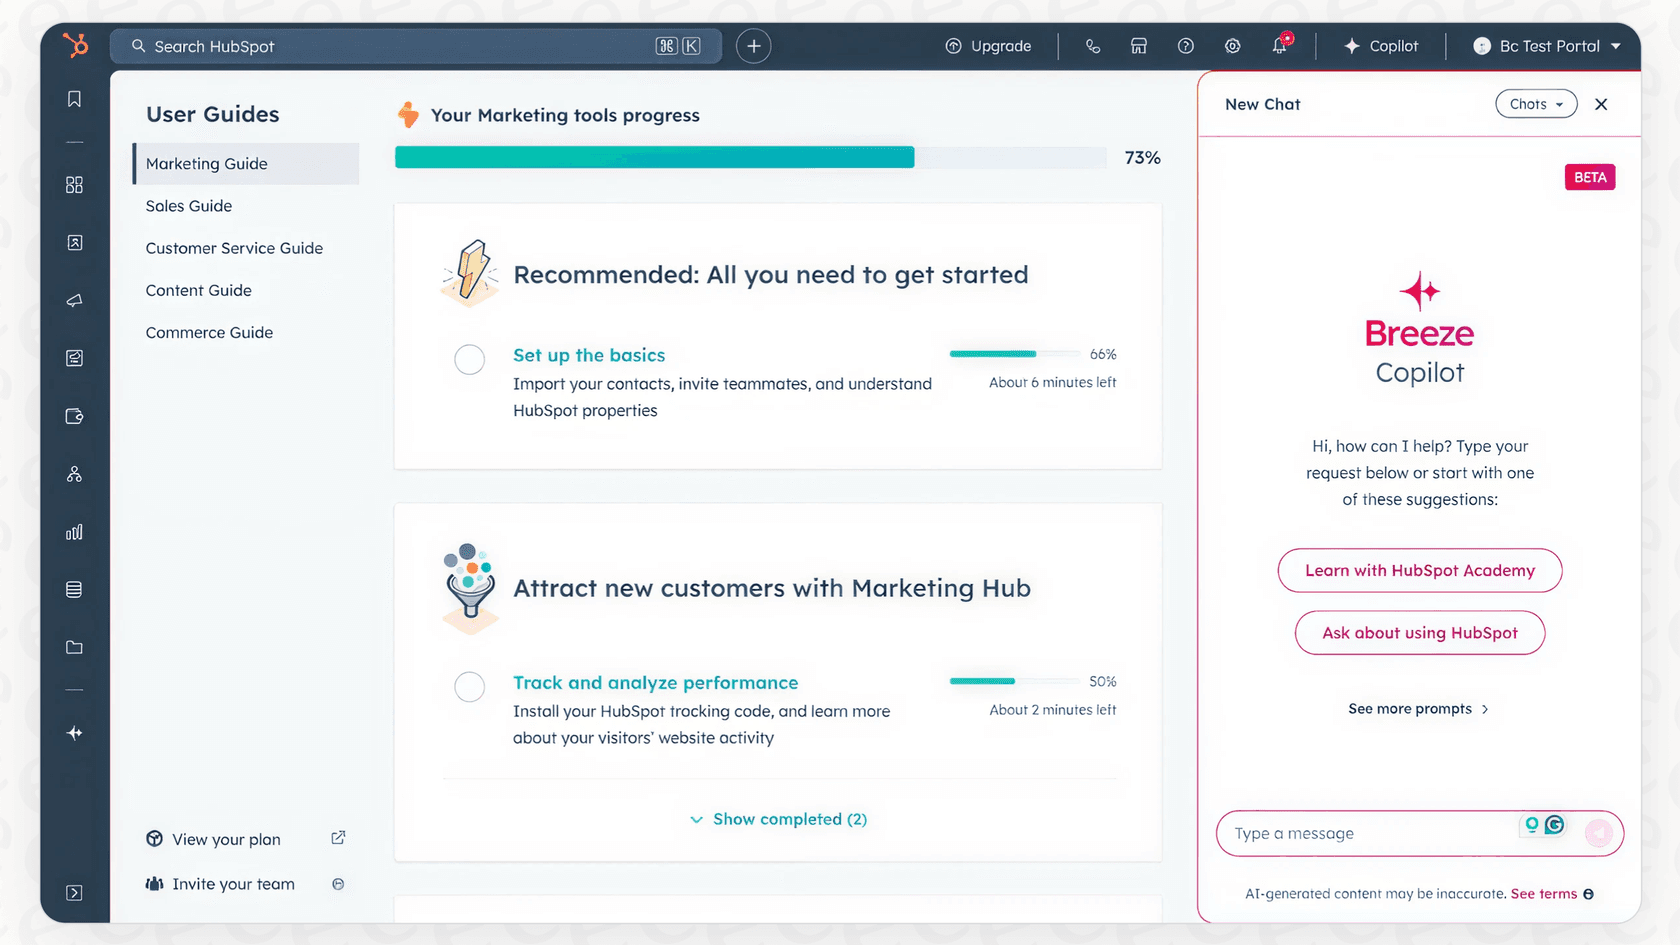Open Learn with HubSpot Academy
The height and width of the screenshot is (945, 1680).
pyautogui.click(x=1419, y=570)
